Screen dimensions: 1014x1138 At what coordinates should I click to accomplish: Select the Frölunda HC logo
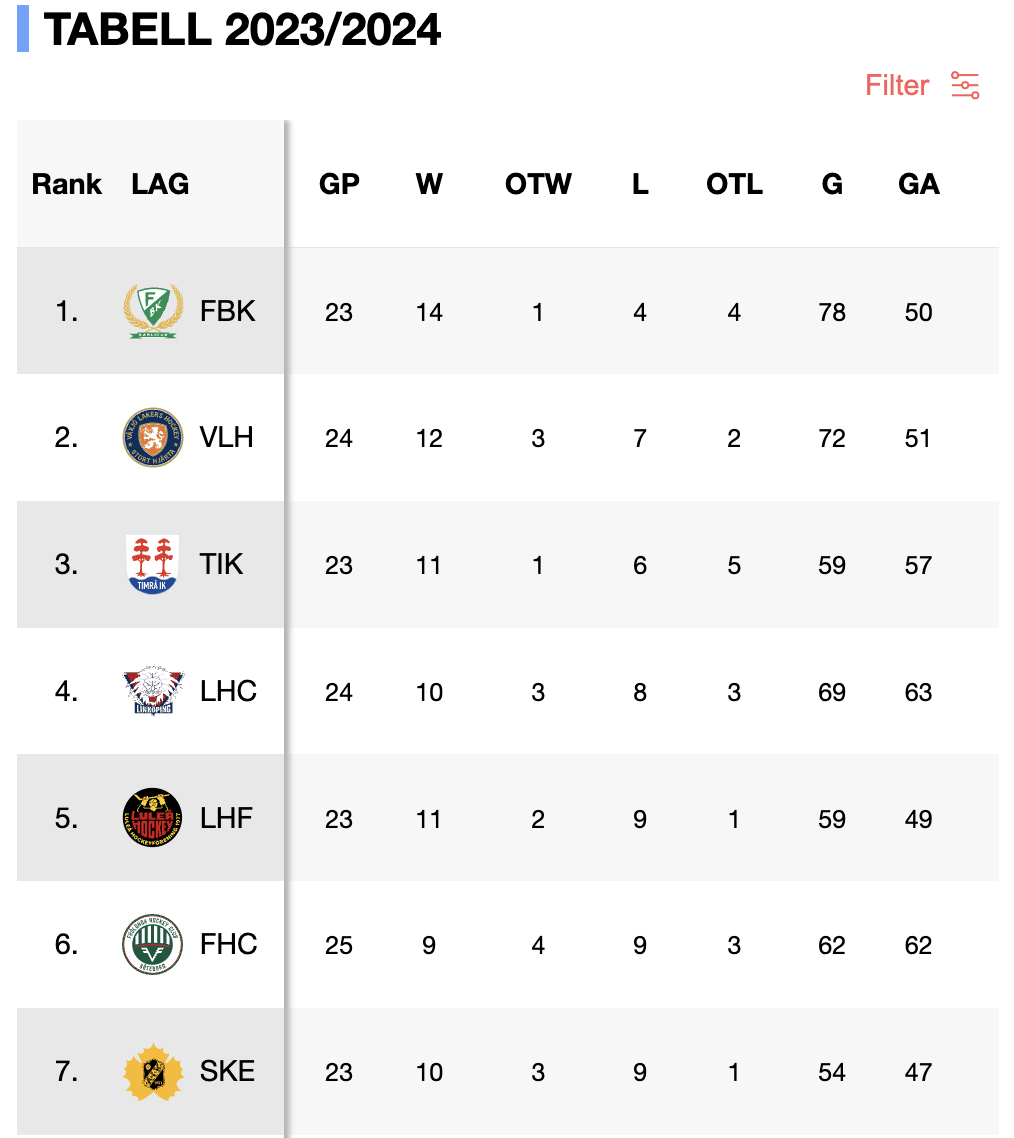[x=152, y=944]
